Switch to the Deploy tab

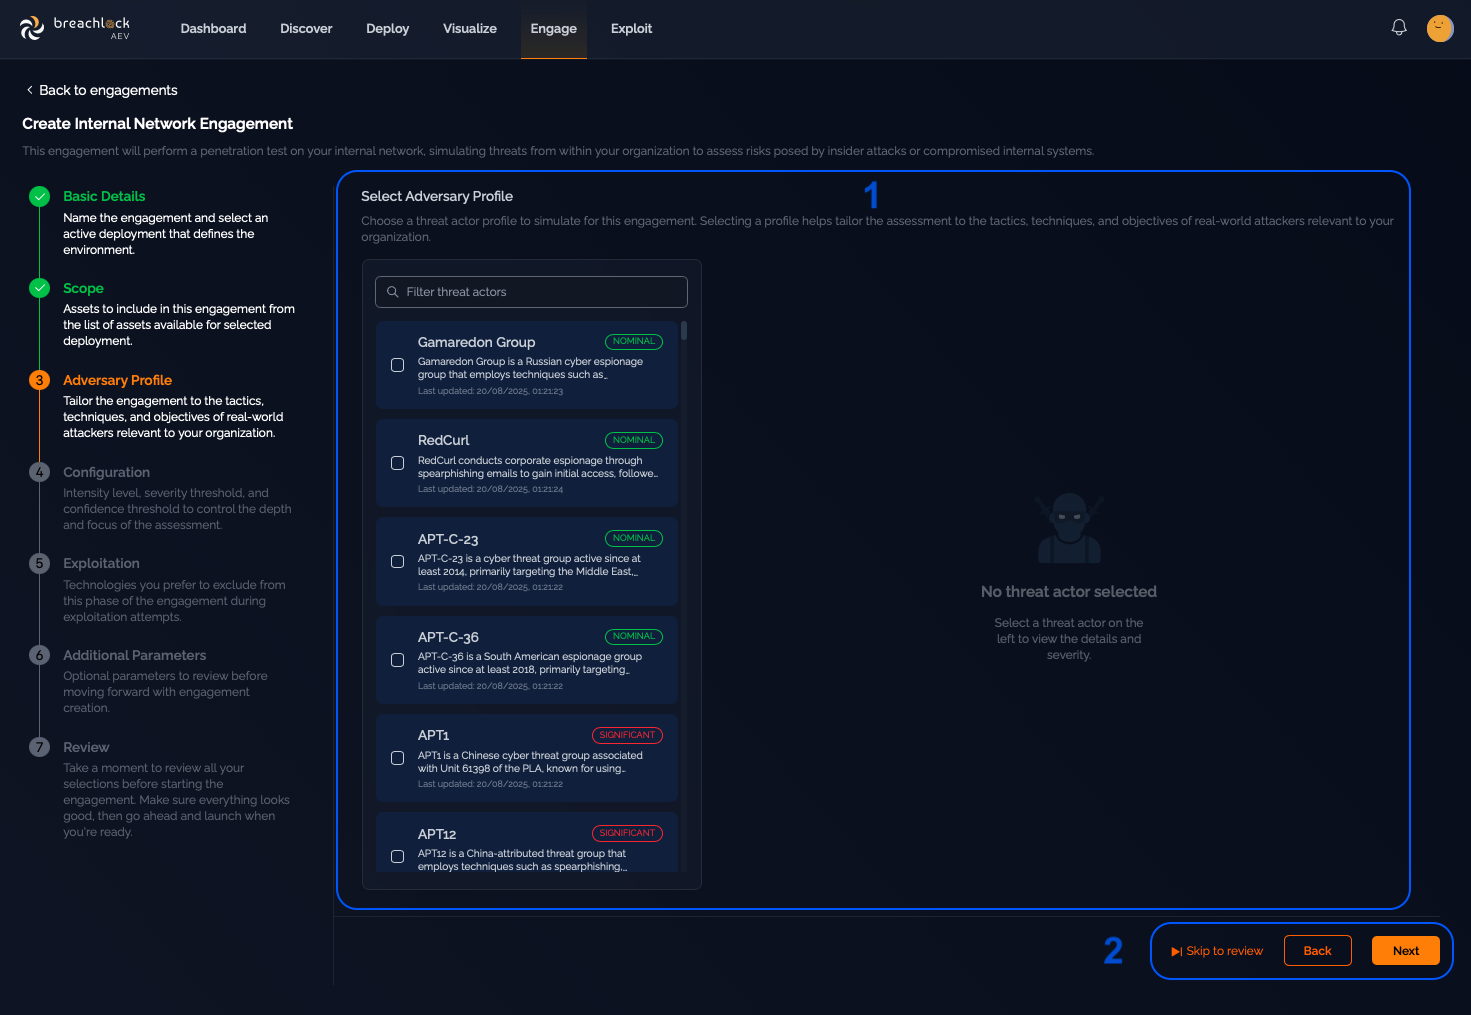point(388,29)
